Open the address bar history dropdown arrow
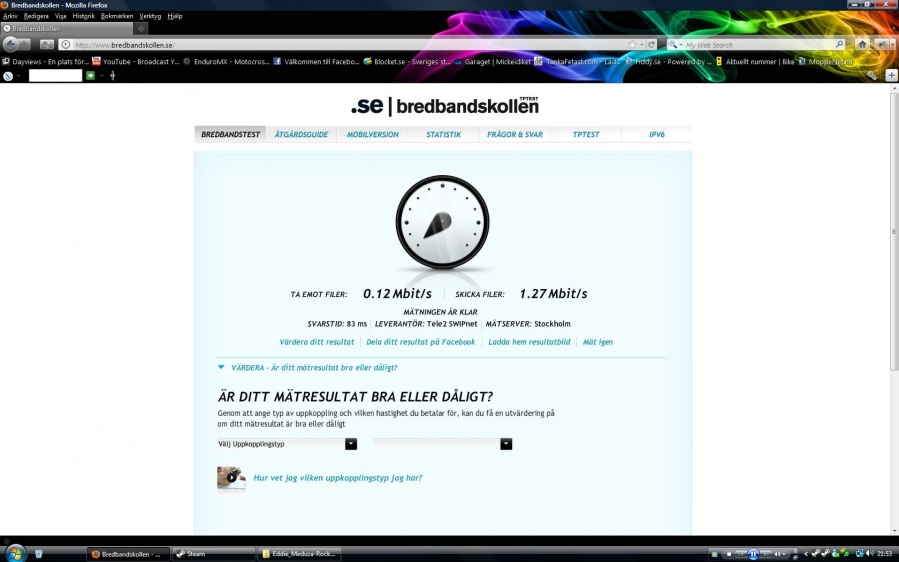This screenshot has height=562, width=899. pyautogui.click(x=642, y=45)
